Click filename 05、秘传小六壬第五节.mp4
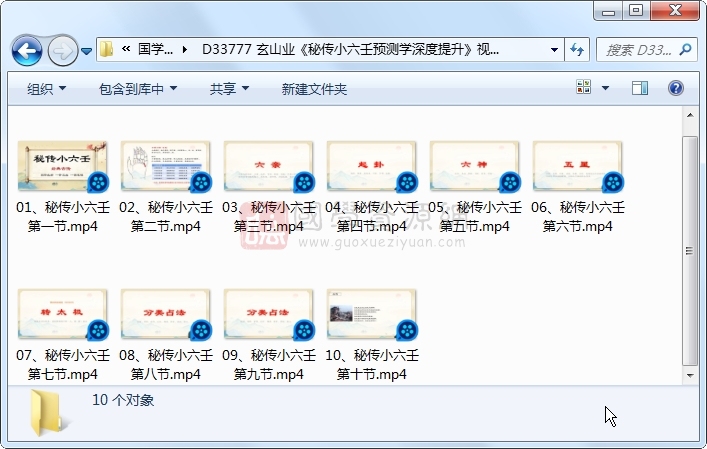The image size is (707, 449). 474,216
